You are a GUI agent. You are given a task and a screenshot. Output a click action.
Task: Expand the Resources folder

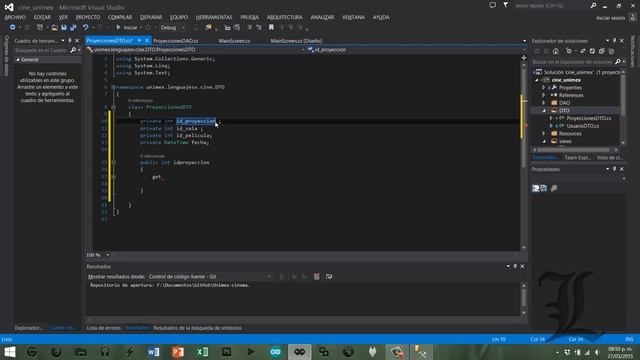(x=544, y=133)
